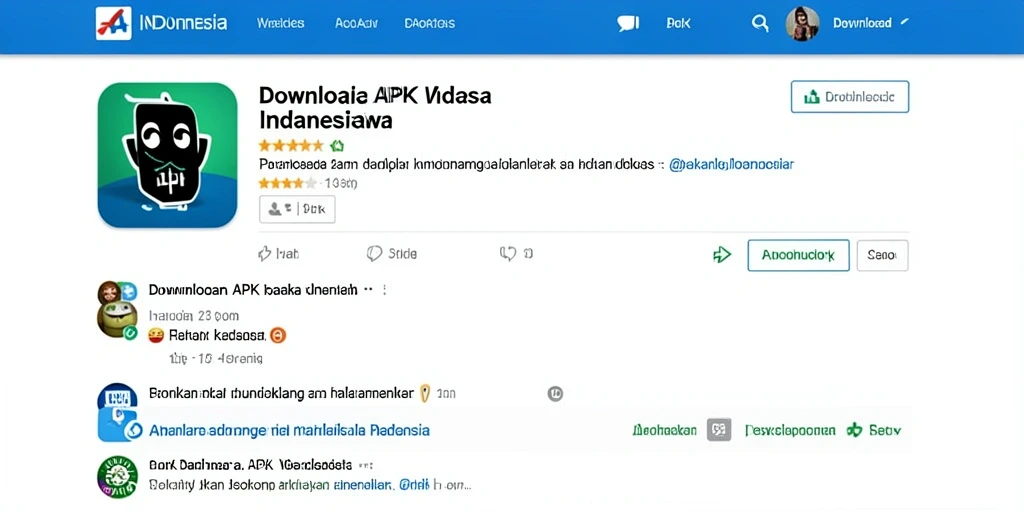
Task: Open the AcoAdv menu item
Action: click(x=357, y=24)
